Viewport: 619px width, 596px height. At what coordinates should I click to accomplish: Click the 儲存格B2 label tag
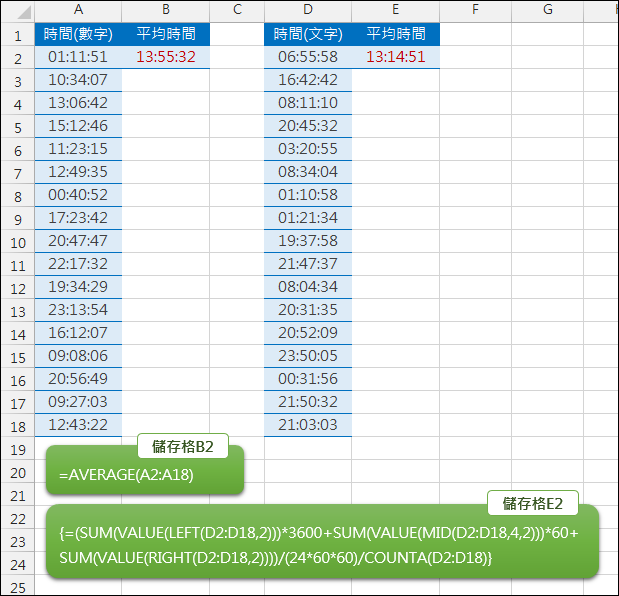click(183, 446)
